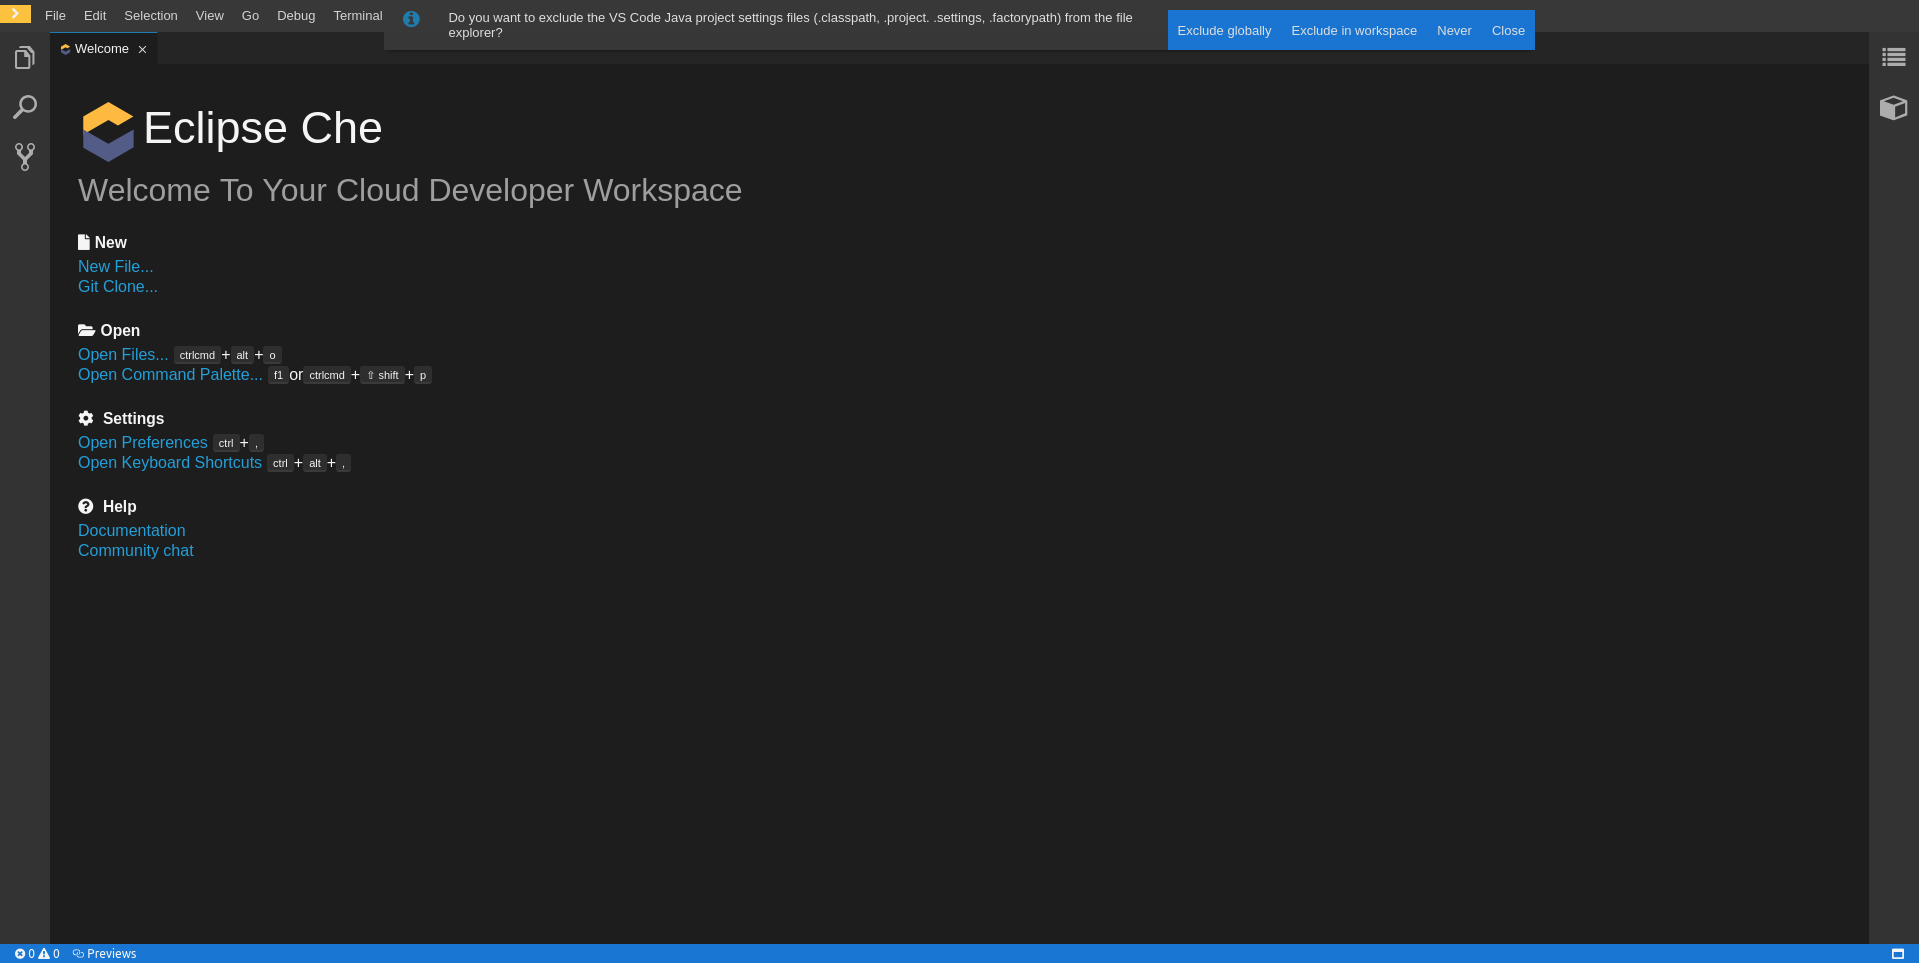Open the Explorer panel from the activity bar

coord(24,57)
